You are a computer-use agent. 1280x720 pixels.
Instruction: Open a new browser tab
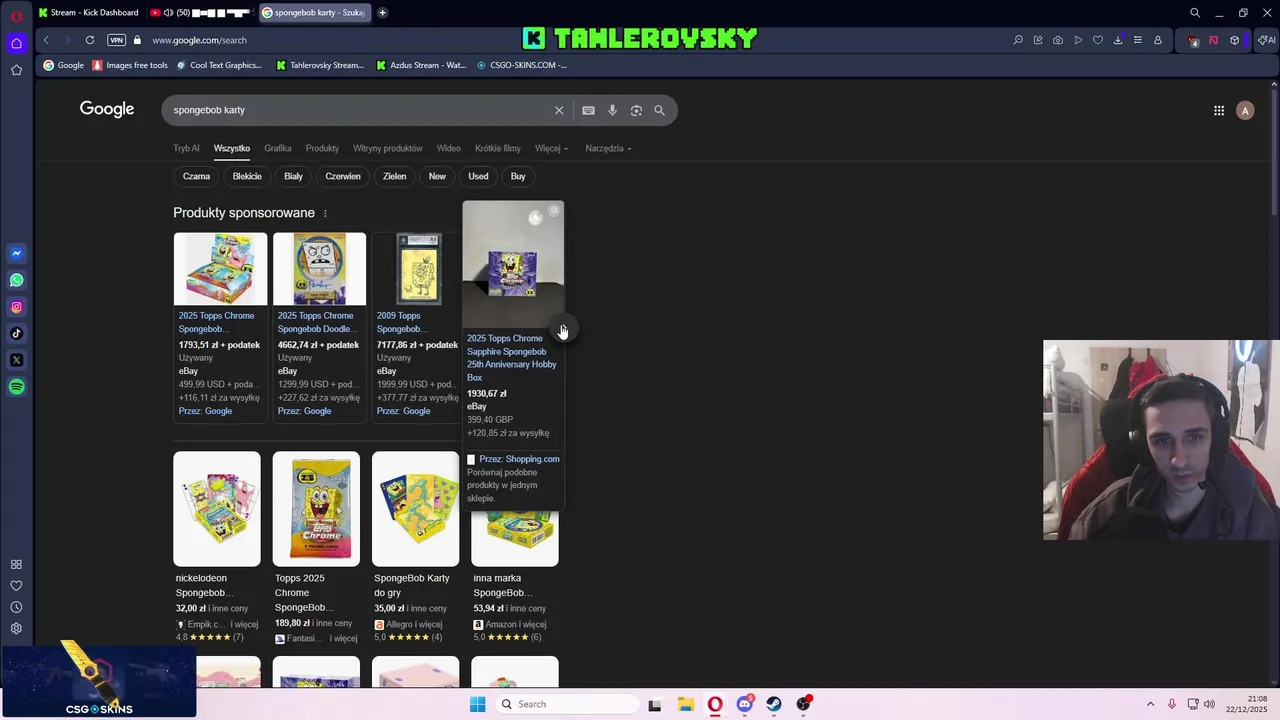tap(382, 13)
